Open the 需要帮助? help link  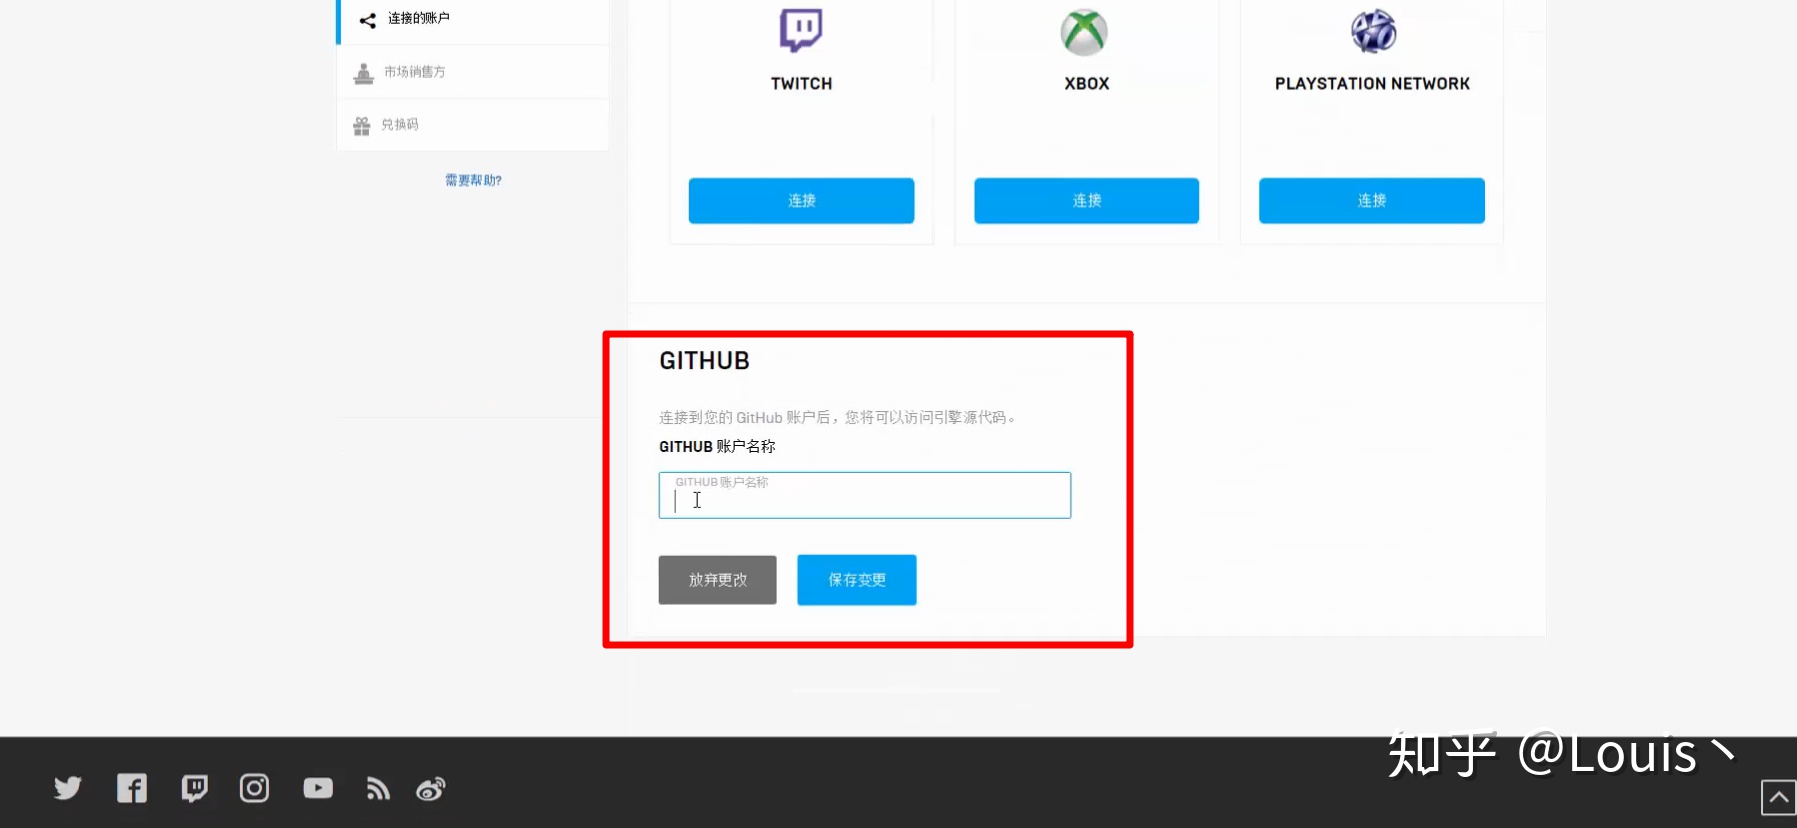473,180
